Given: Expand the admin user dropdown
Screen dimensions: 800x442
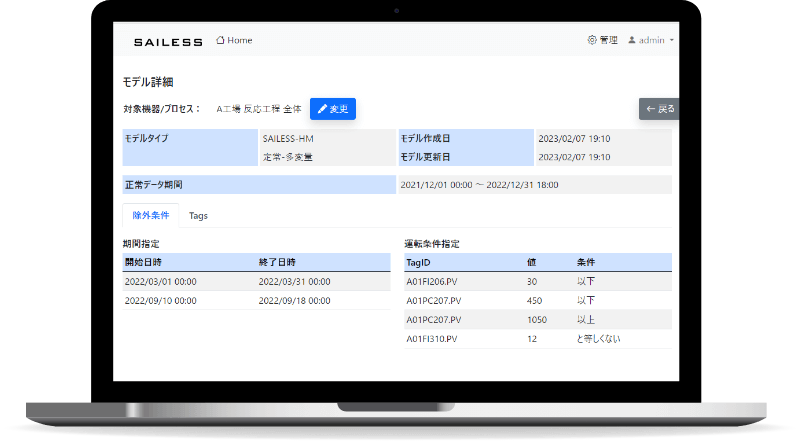Looking at the screenshot, I should click(x=651, y=41).
